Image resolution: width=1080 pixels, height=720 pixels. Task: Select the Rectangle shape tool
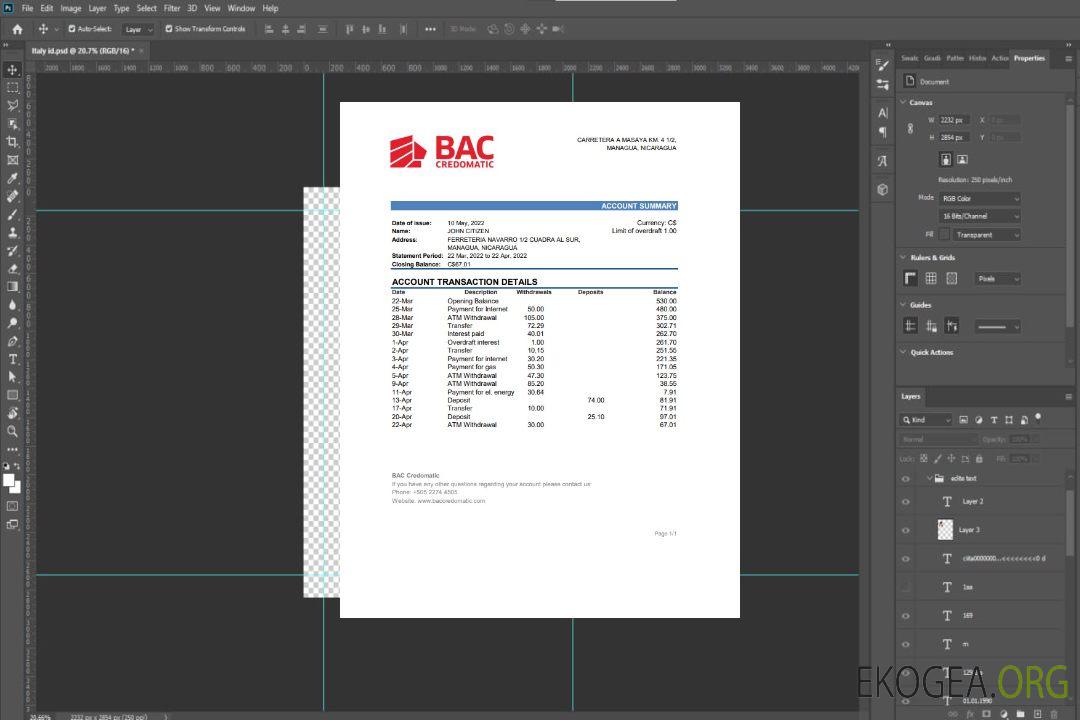pyautogui.click(x=12, y=395)
